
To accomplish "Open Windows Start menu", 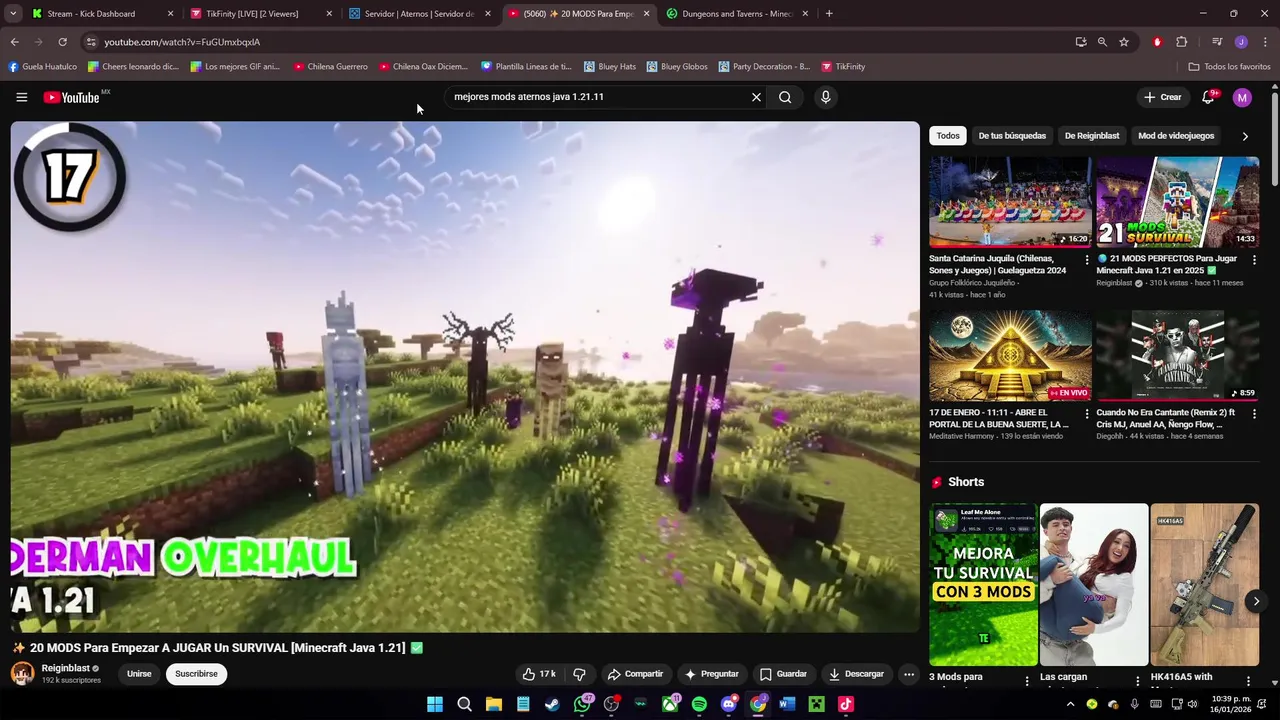I will pyautogui.click(x=435, y=704).
